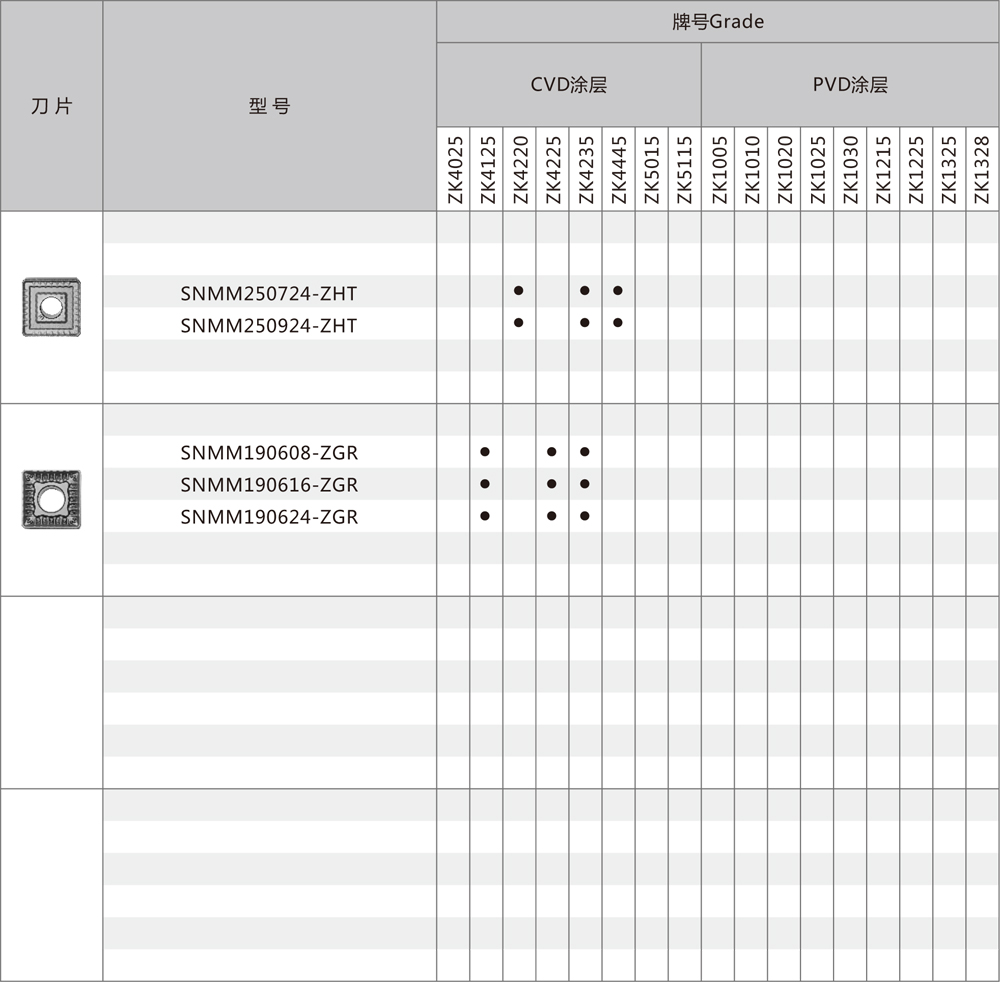
Task: Click the ZK1328 grade column header
Action: click(981, 169)
